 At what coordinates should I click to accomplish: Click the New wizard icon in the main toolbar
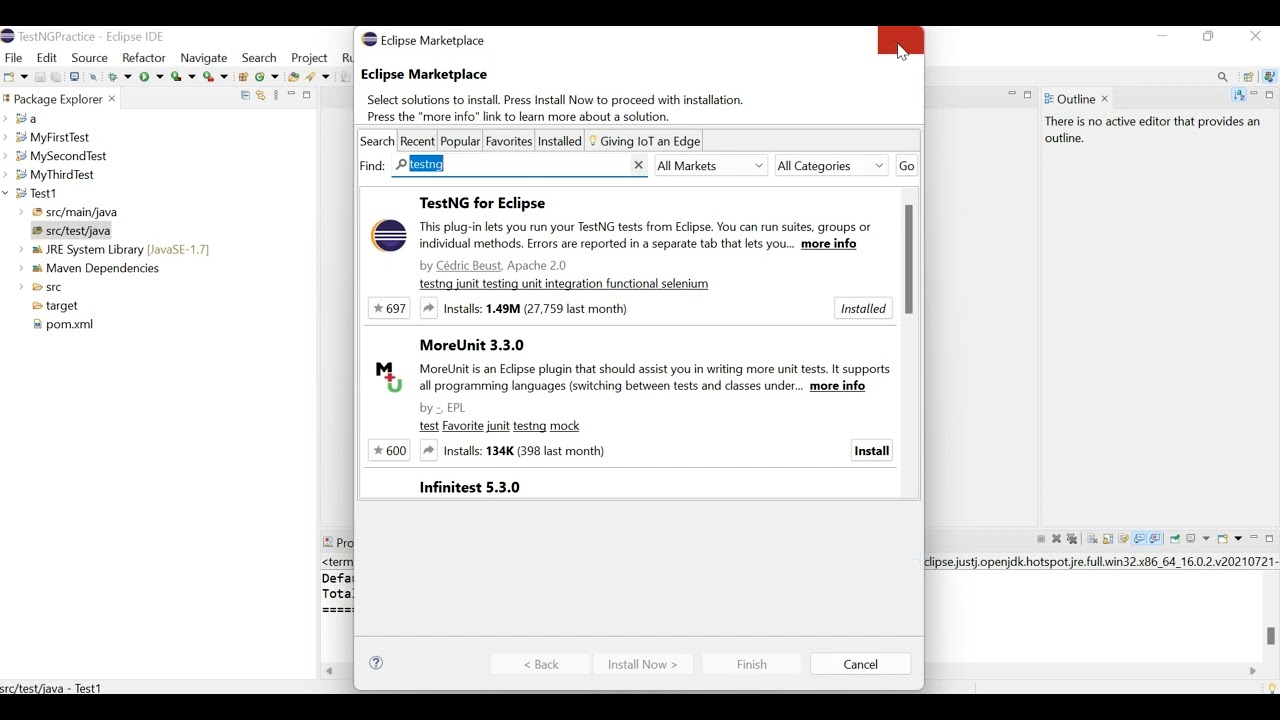8,77
